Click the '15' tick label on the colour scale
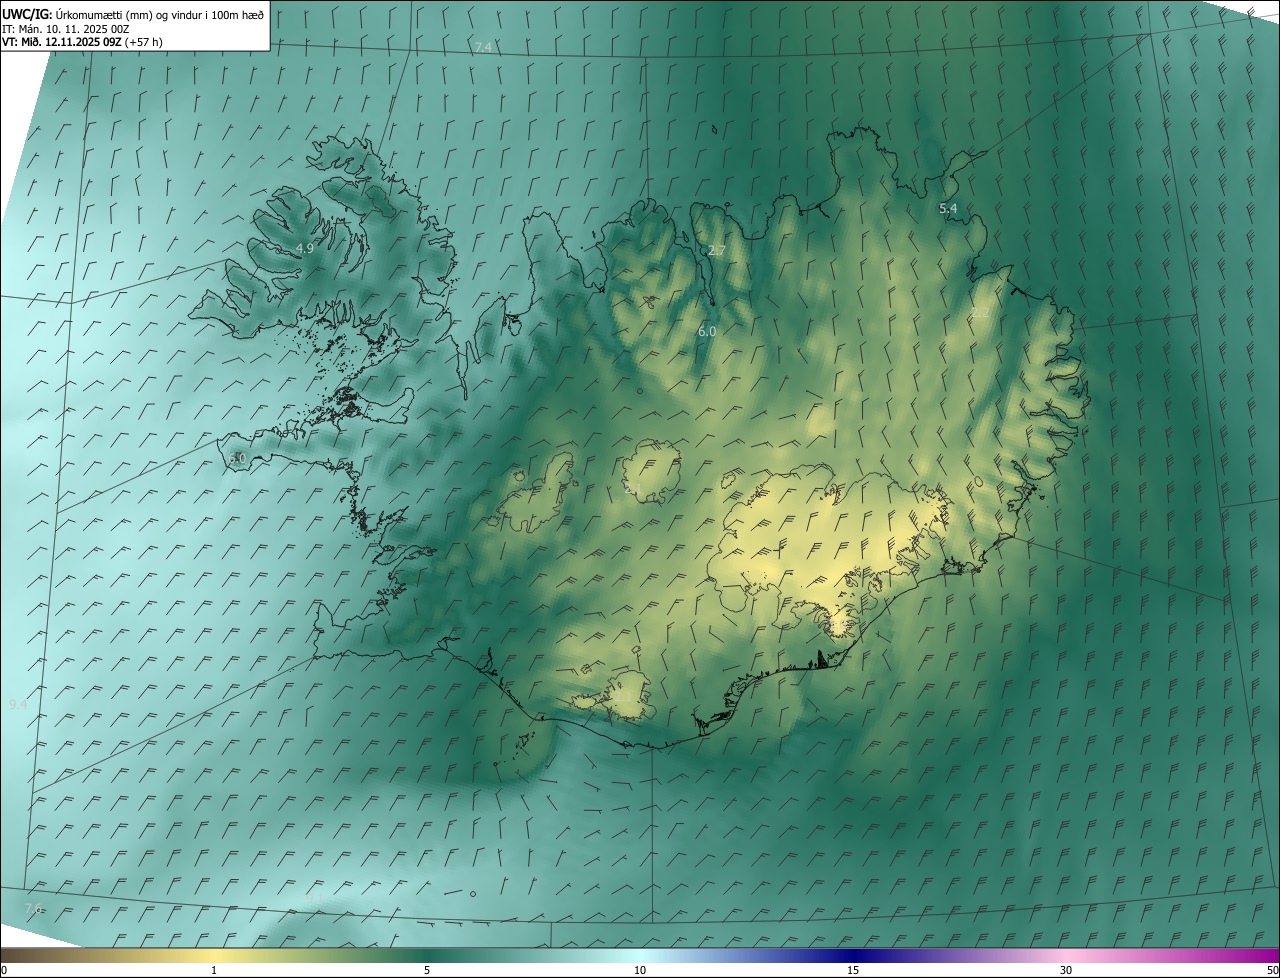Image resolution: width=1280 pixels, height=978 pixels. tap(853, 970)
